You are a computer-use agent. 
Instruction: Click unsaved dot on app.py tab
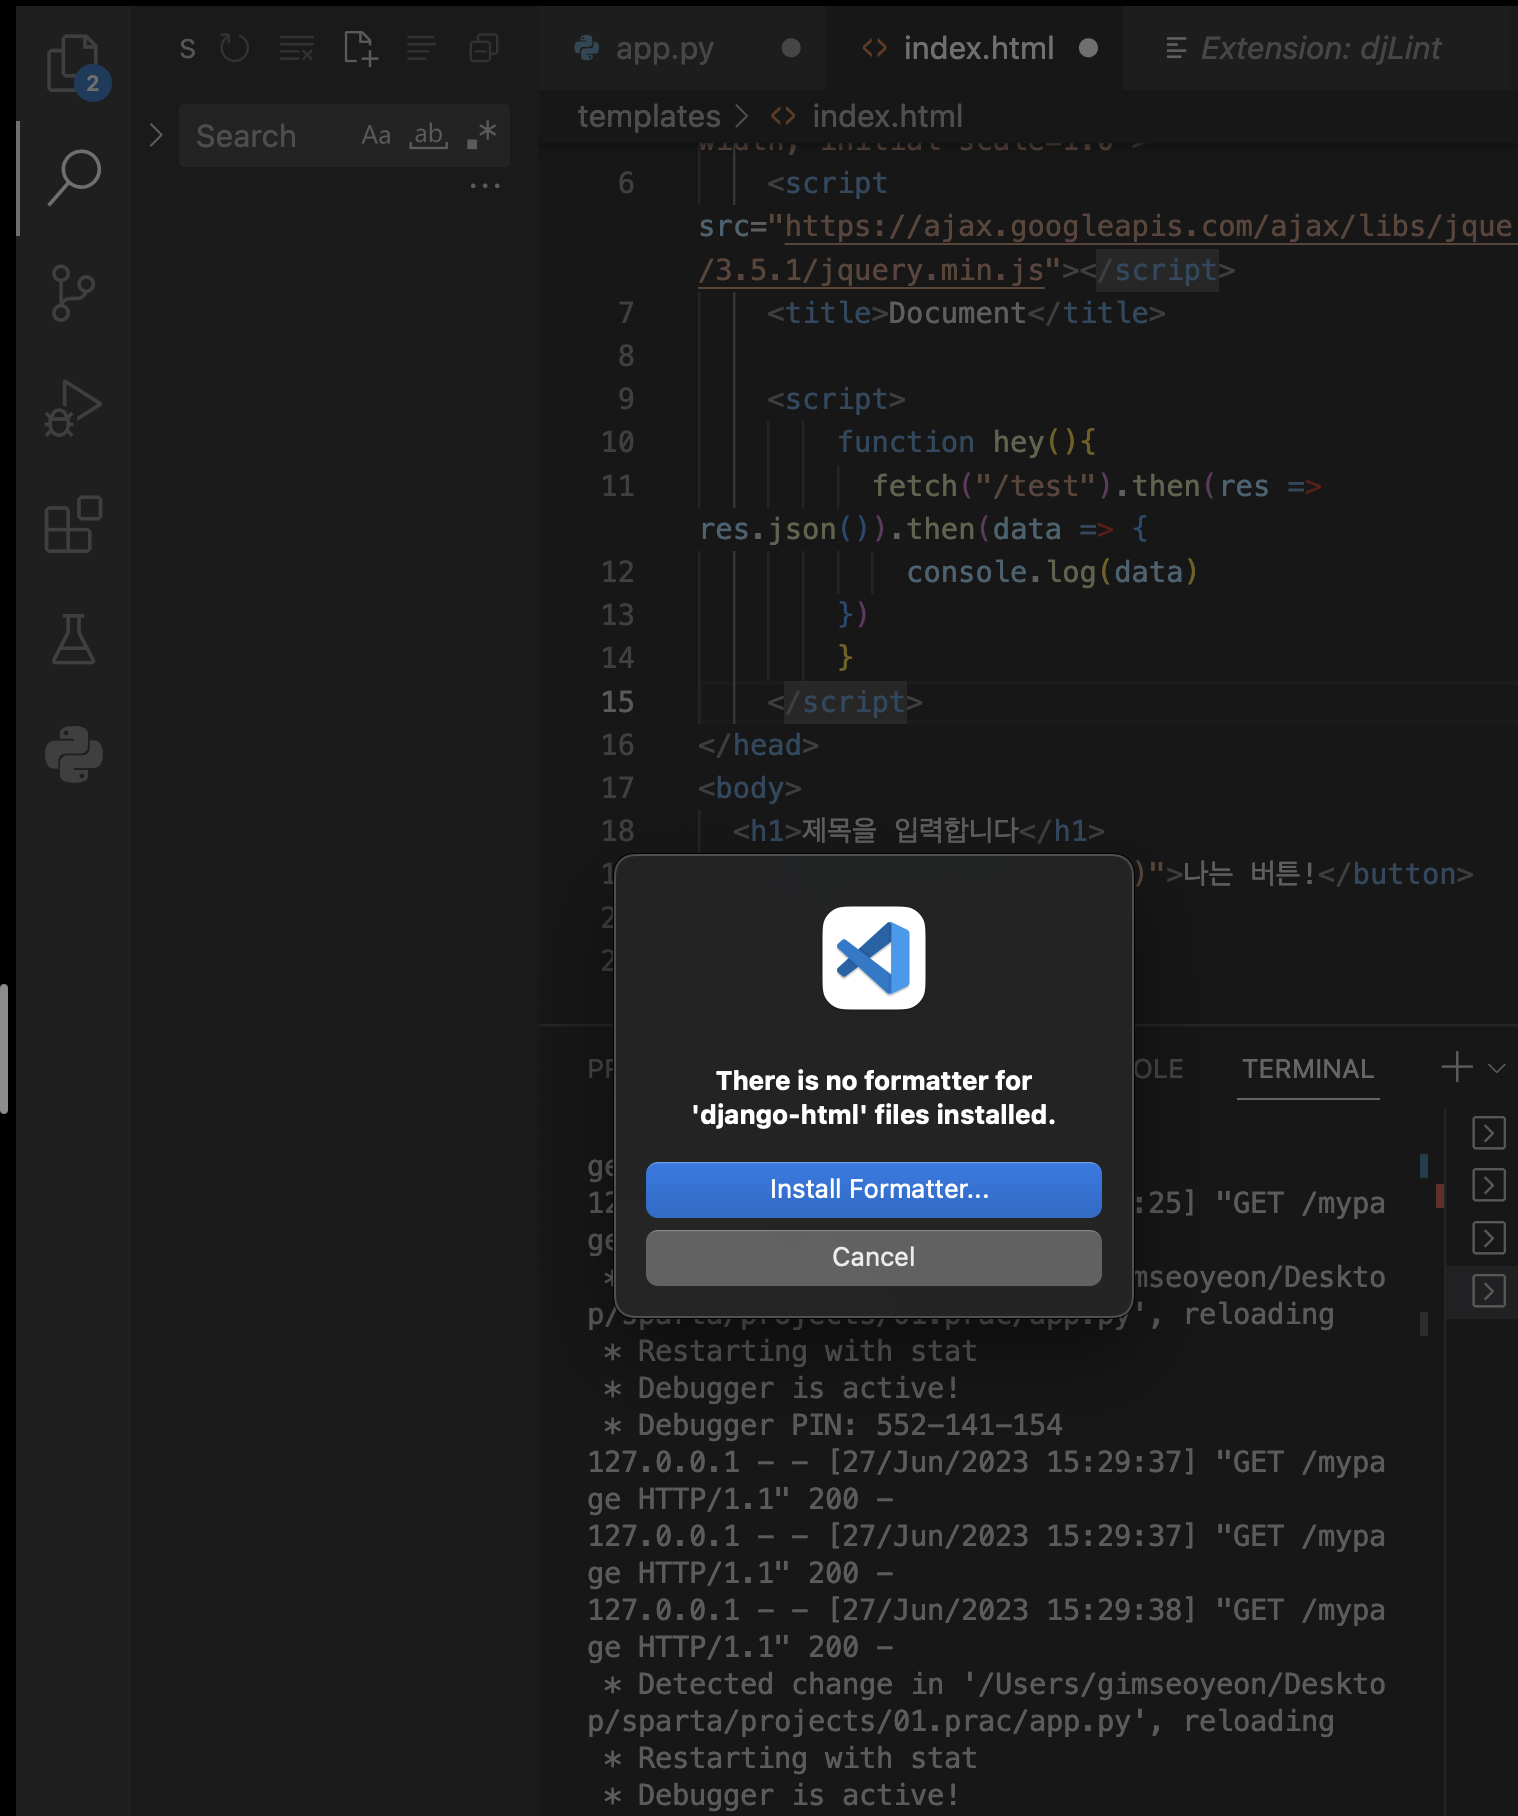pos(791,48)
